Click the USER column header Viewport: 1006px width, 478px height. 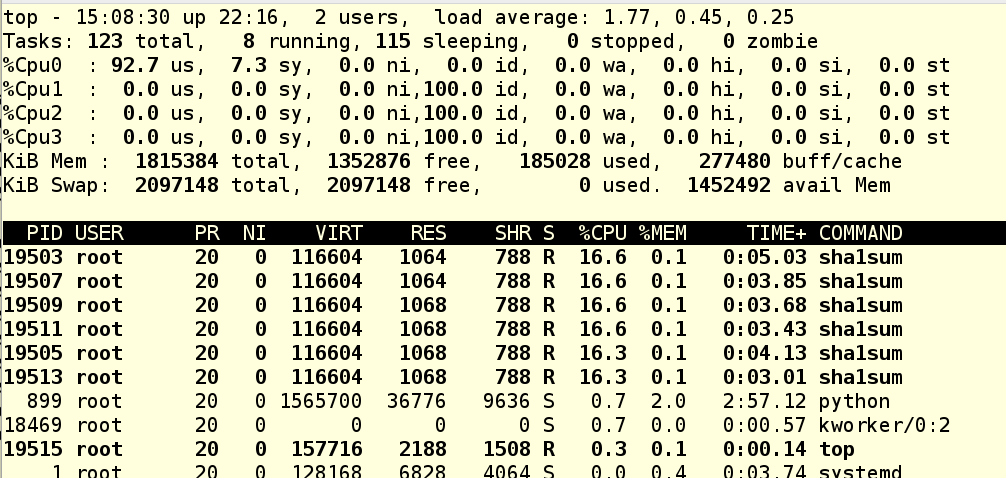(x=99, y=232)
